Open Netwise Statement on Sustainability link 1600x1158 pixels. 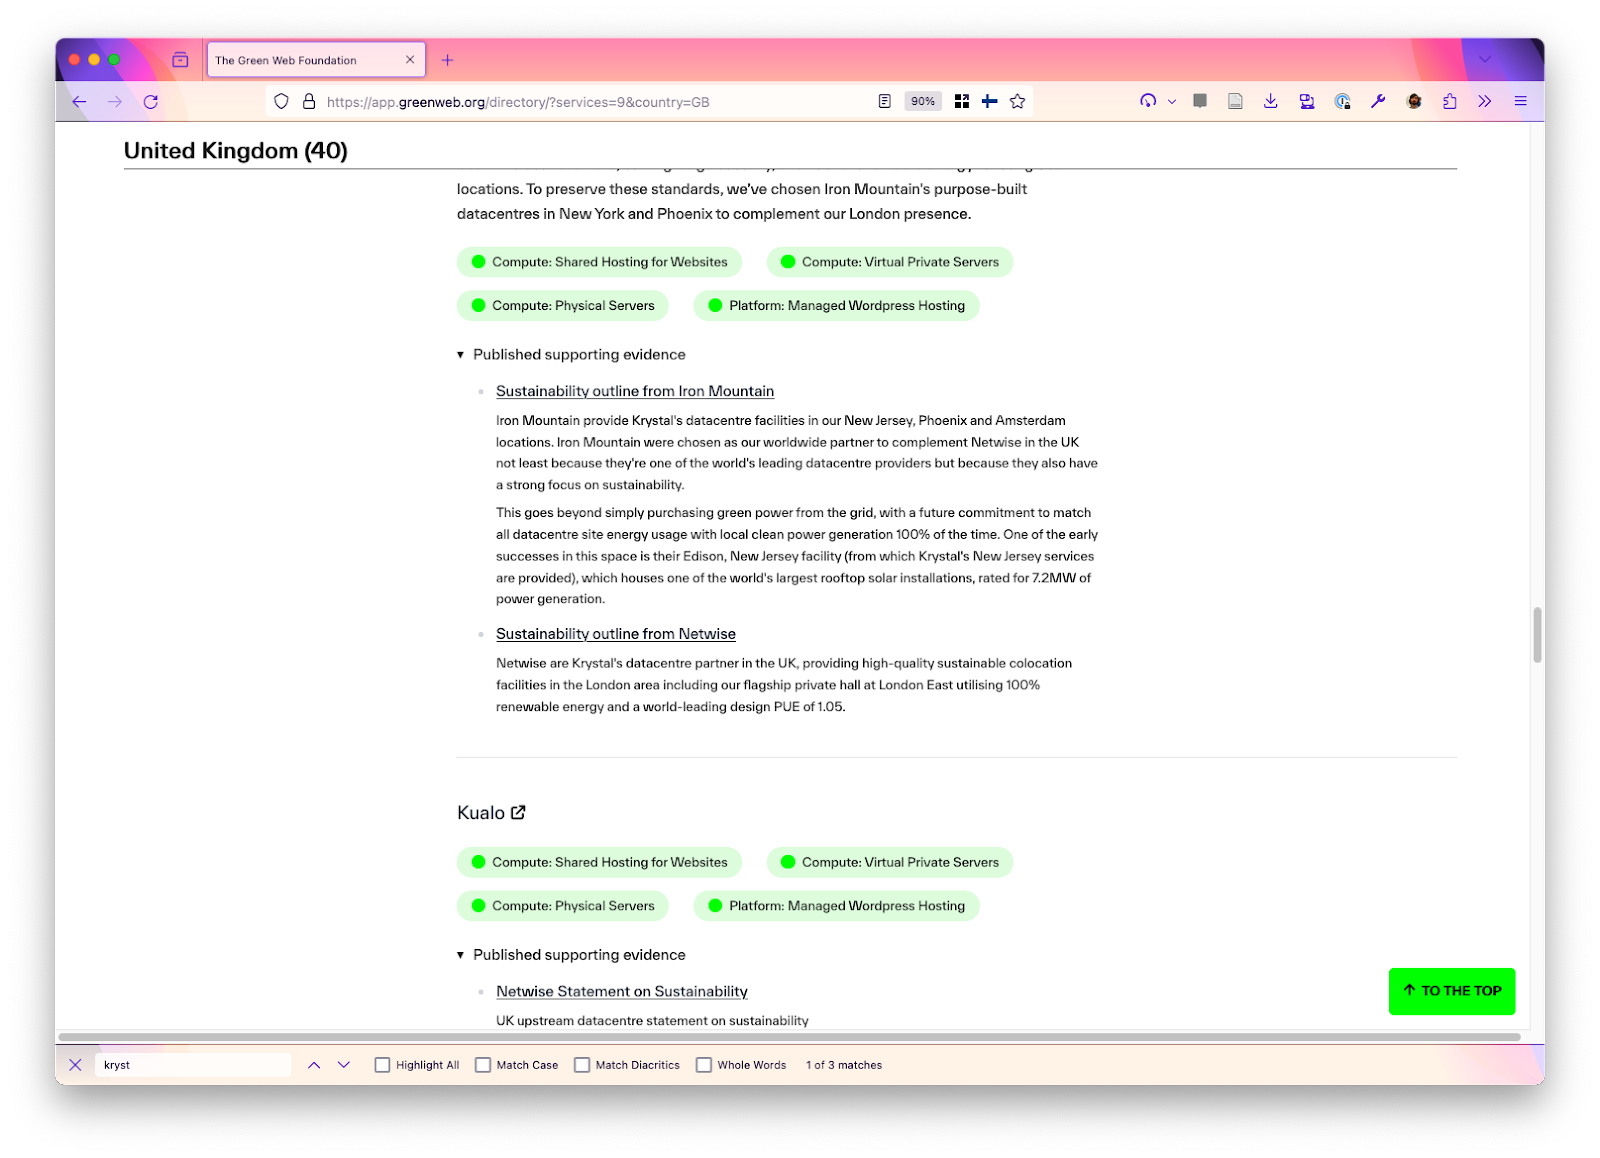(x=622, y=991)
